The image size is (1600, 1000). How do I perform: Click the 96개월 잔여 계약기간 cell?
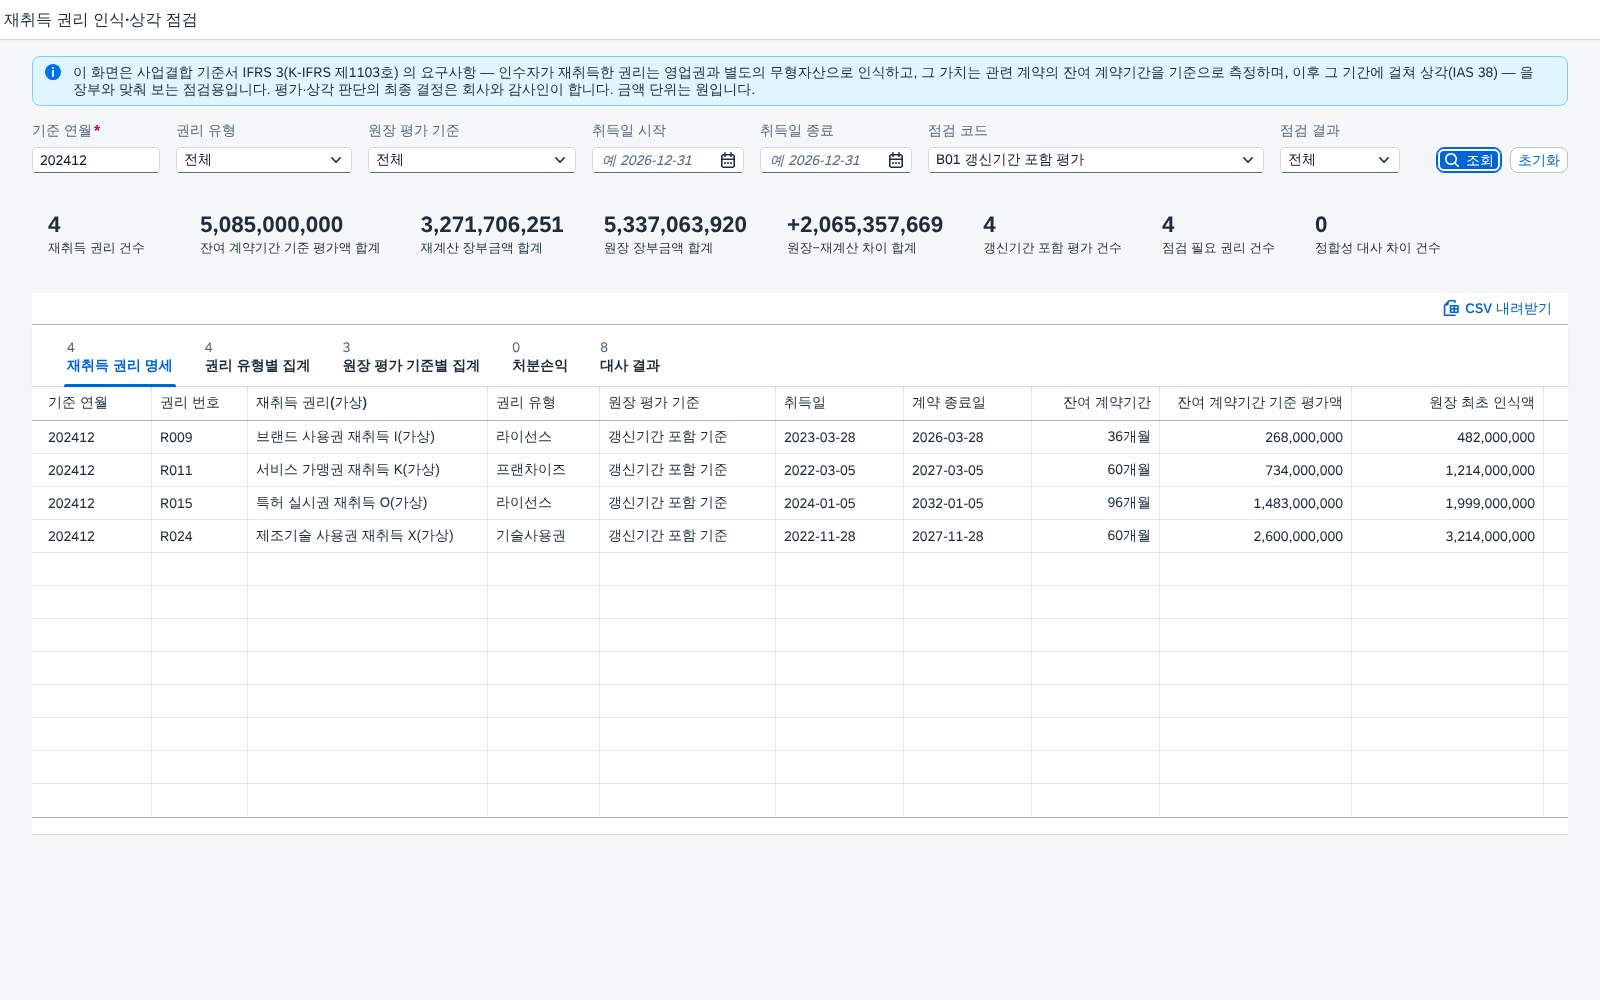pos(1096,503)
